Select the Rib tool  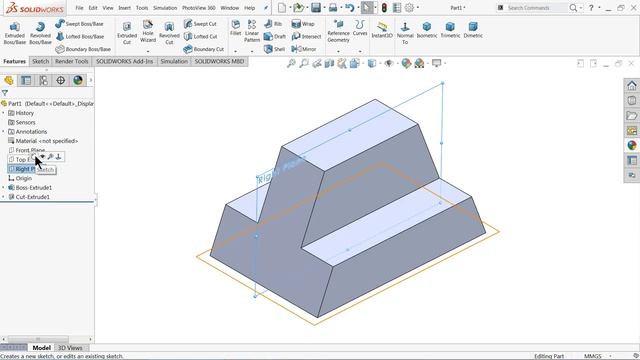273,24
